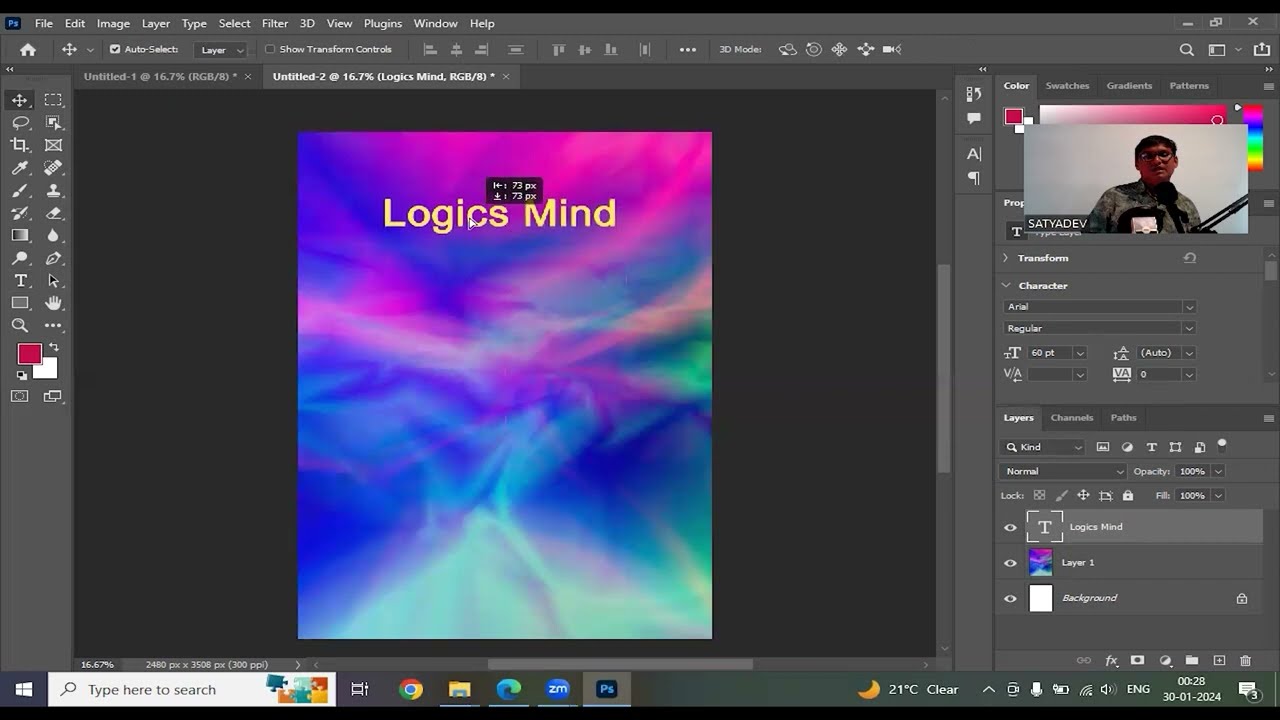Hide the Logics Mind text layer
This screenshot has width=1280, height=720.
tap(1010, 527)
